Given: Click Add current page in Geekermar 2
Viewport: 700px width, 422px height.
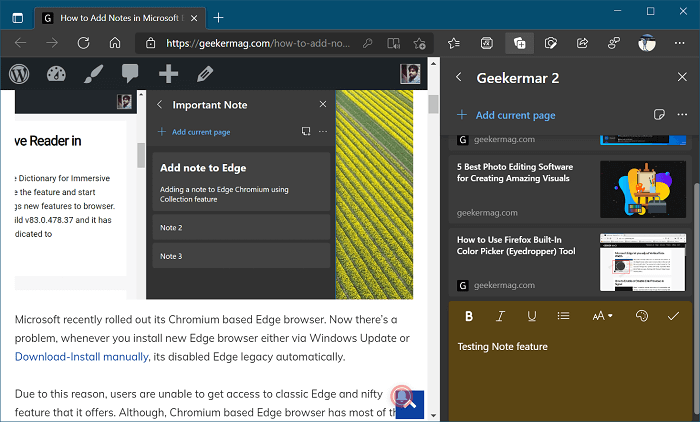Looking at the screenshot, I should pos(506,115).
